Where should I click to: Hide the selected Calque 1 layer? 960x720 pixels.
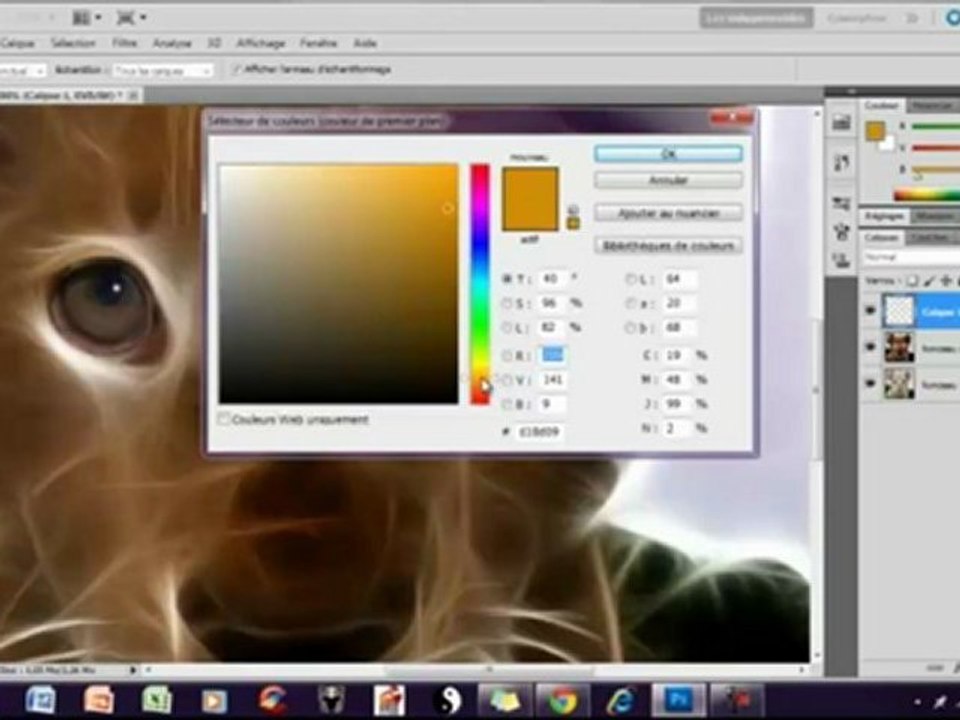pos(870,310)
